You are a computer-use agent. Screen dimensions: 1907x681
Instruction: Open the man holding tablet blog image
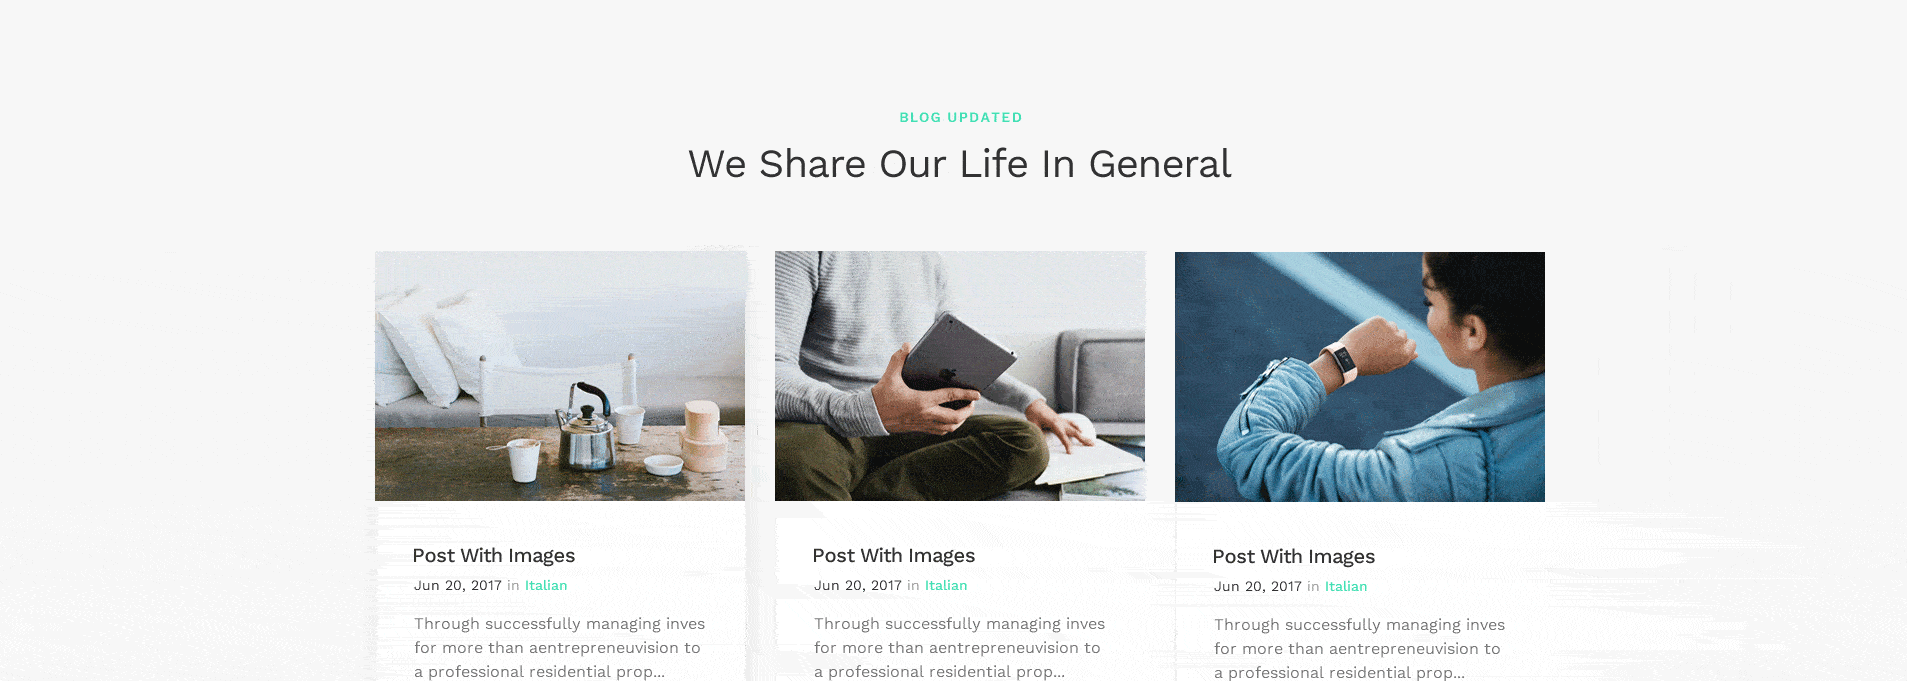pyautogui.click(x=960, y=376)
